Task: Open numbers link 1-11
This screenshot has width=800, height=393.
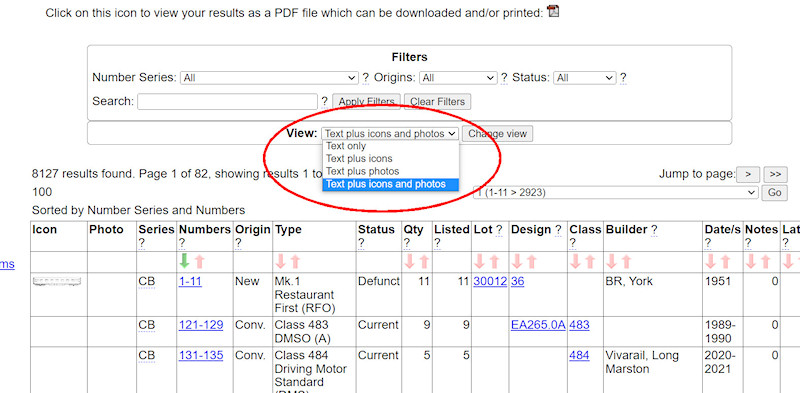Action: [190, 281]
